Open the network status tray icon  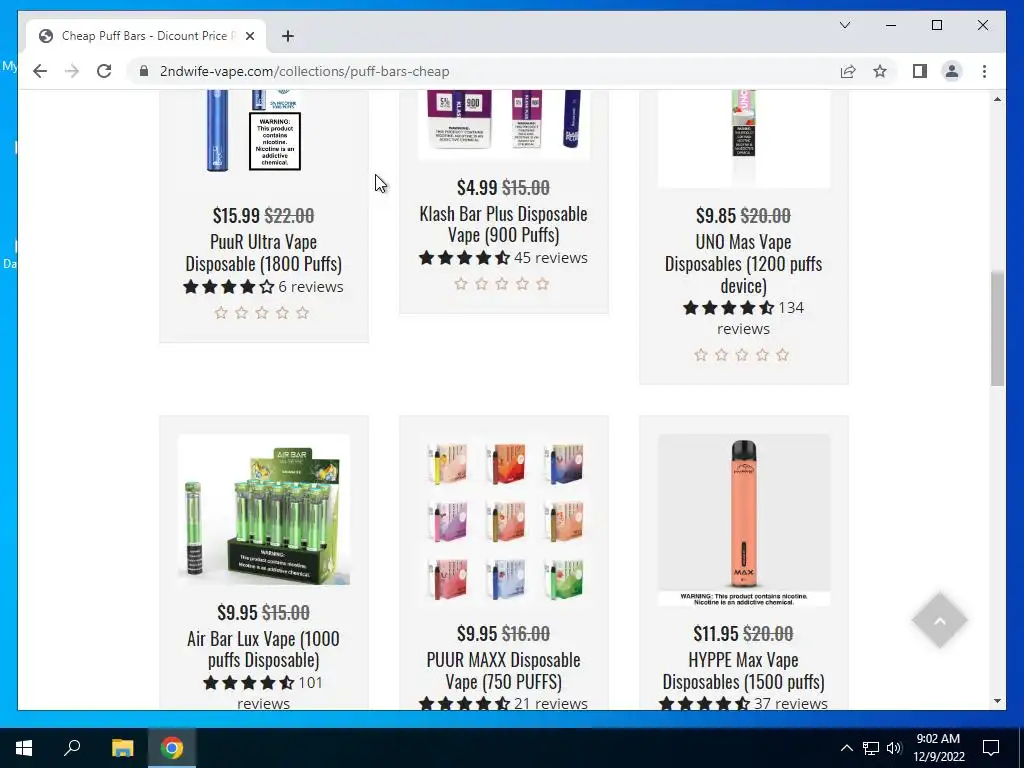[x=871, y=748]
